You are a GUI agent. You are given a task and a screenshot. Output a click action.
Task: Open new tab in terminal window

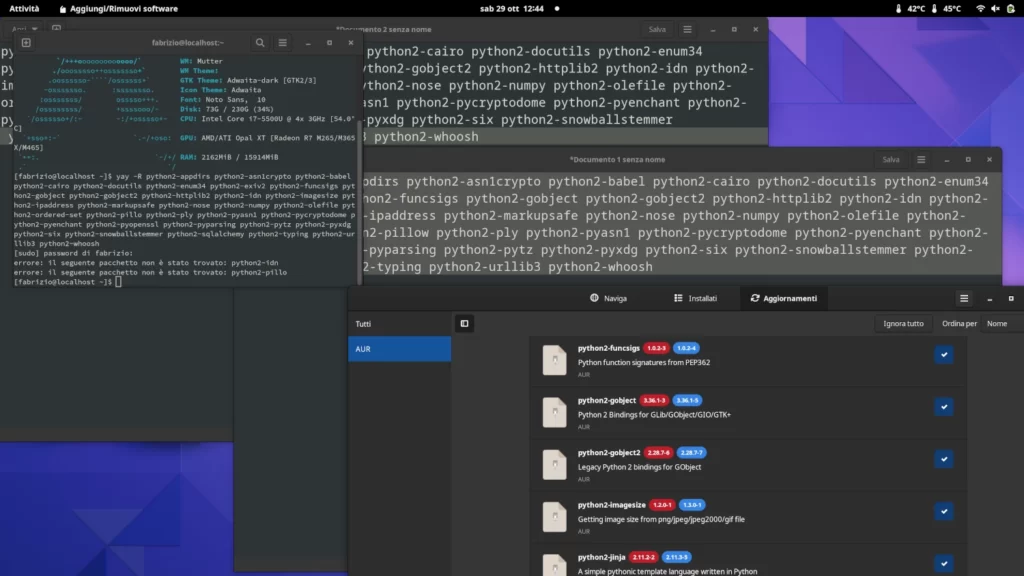coord(26,42)
